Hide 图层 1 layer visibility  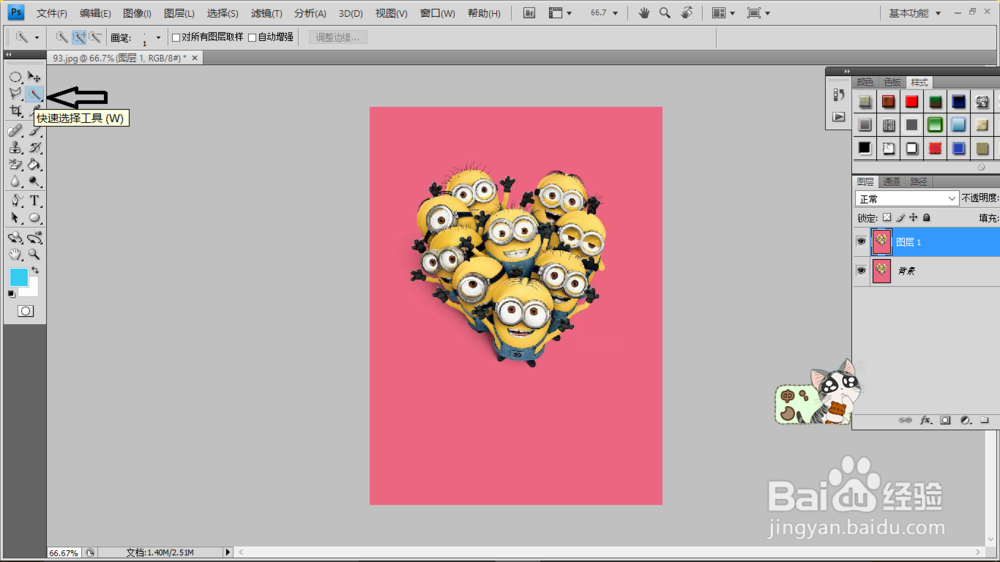pyautogui.click(x=861, y=242)
